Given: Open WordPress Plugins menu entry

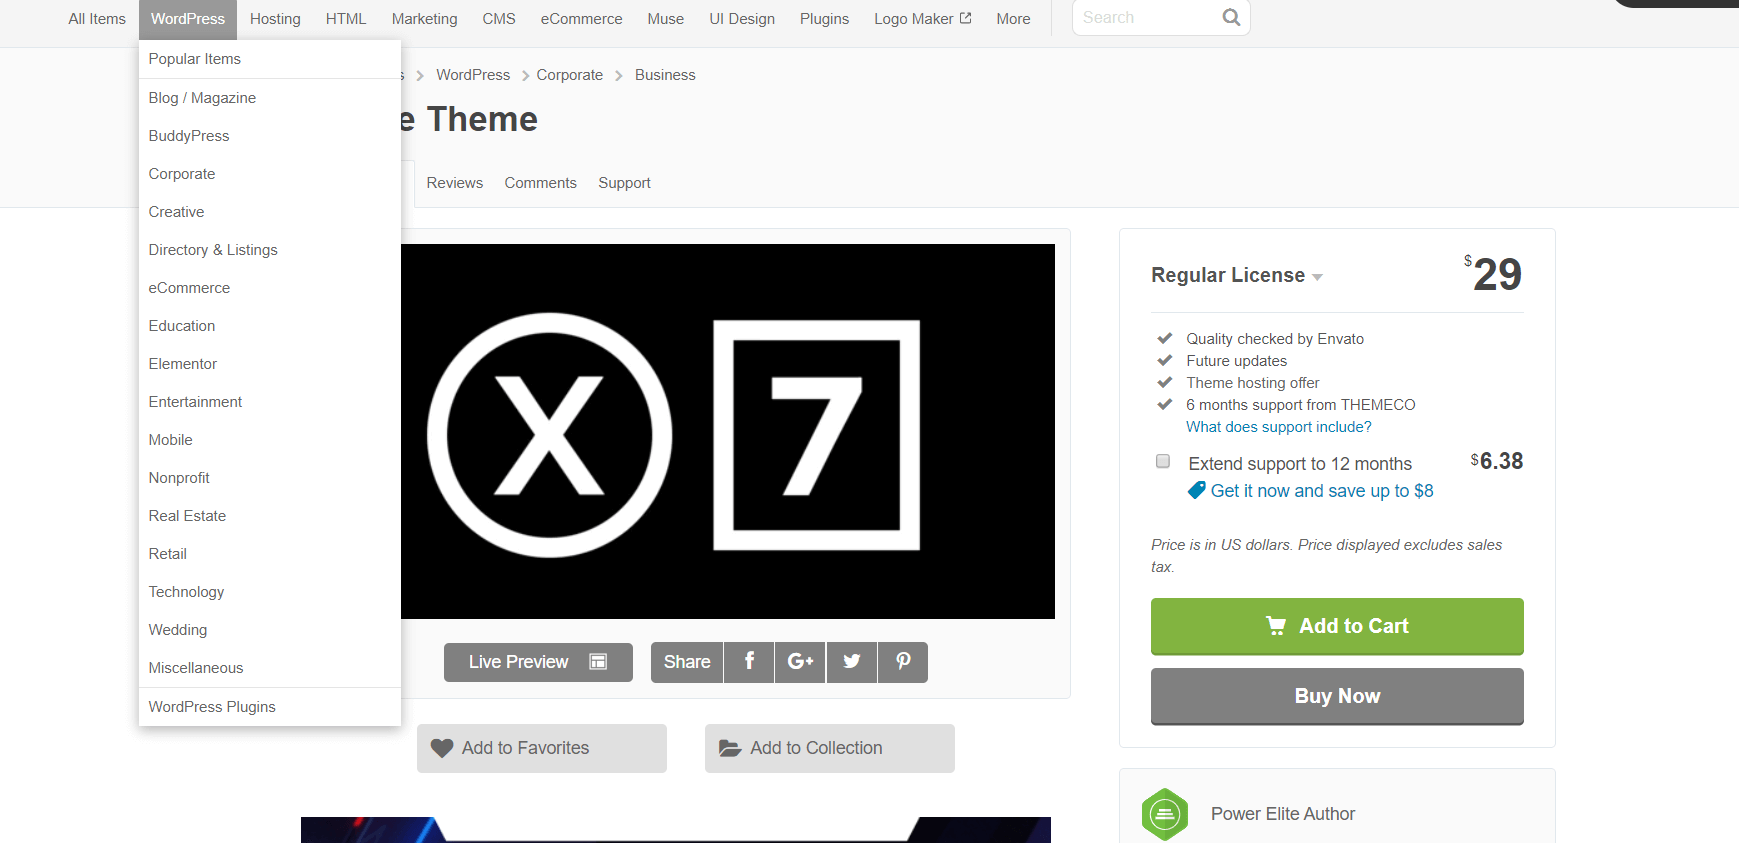Looking at the screenshot, I should click(x=270, y=707).
